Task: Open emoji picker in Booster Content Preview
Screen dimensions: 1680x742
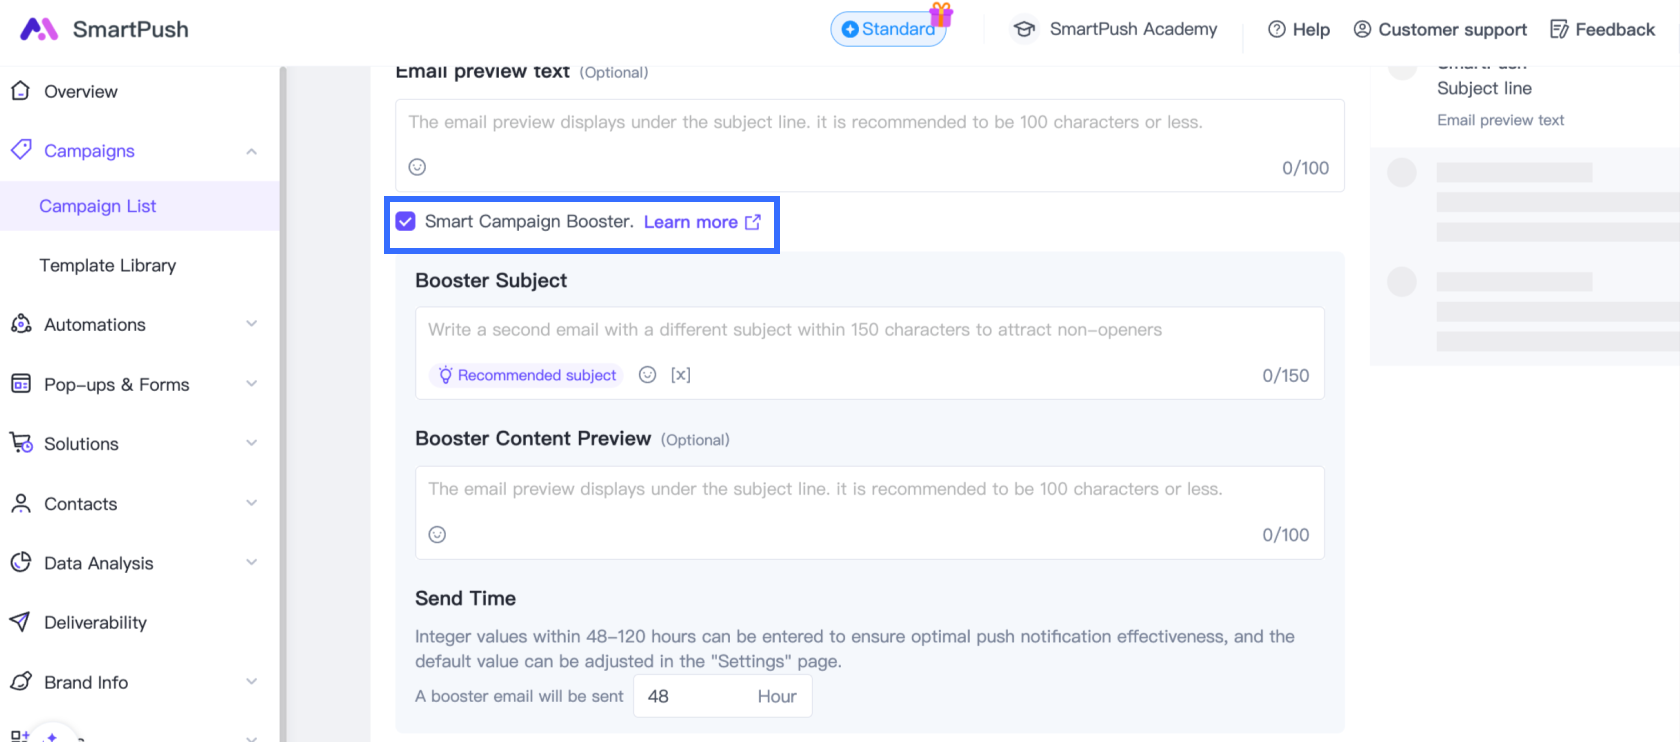Action: pyautogui.click(x=438, y=535)
